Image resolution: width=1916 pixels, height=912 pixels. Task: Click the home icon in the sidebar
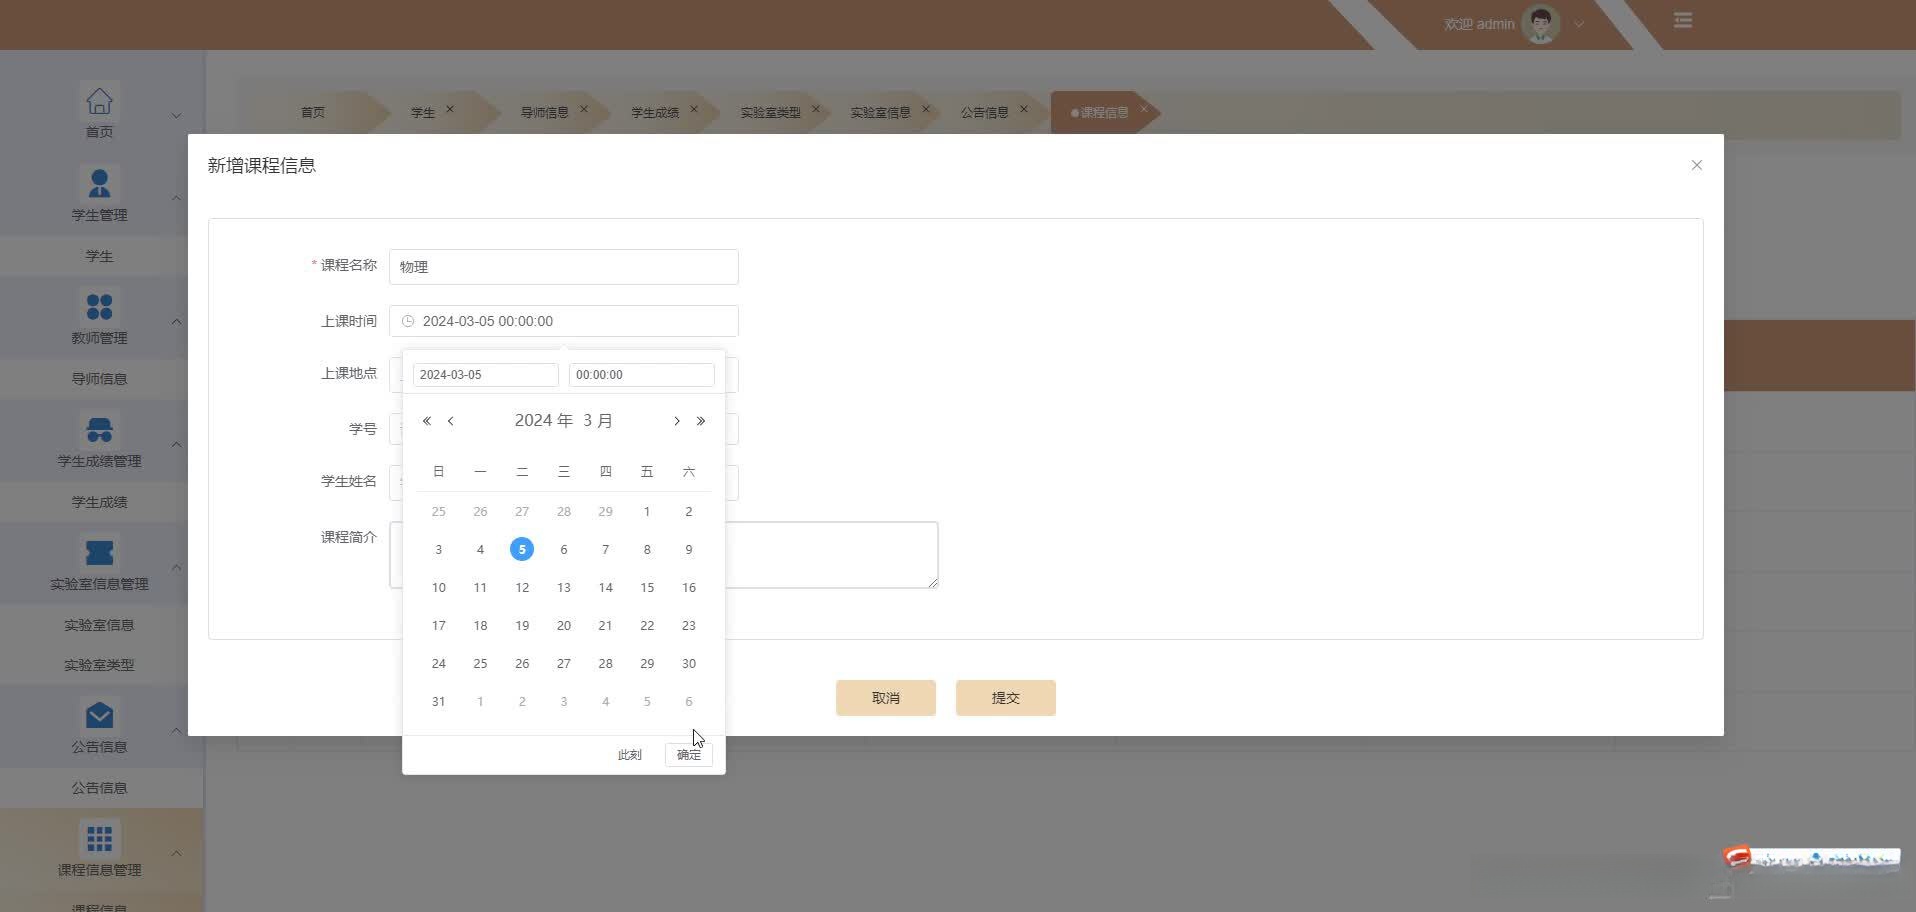point(99,101)
